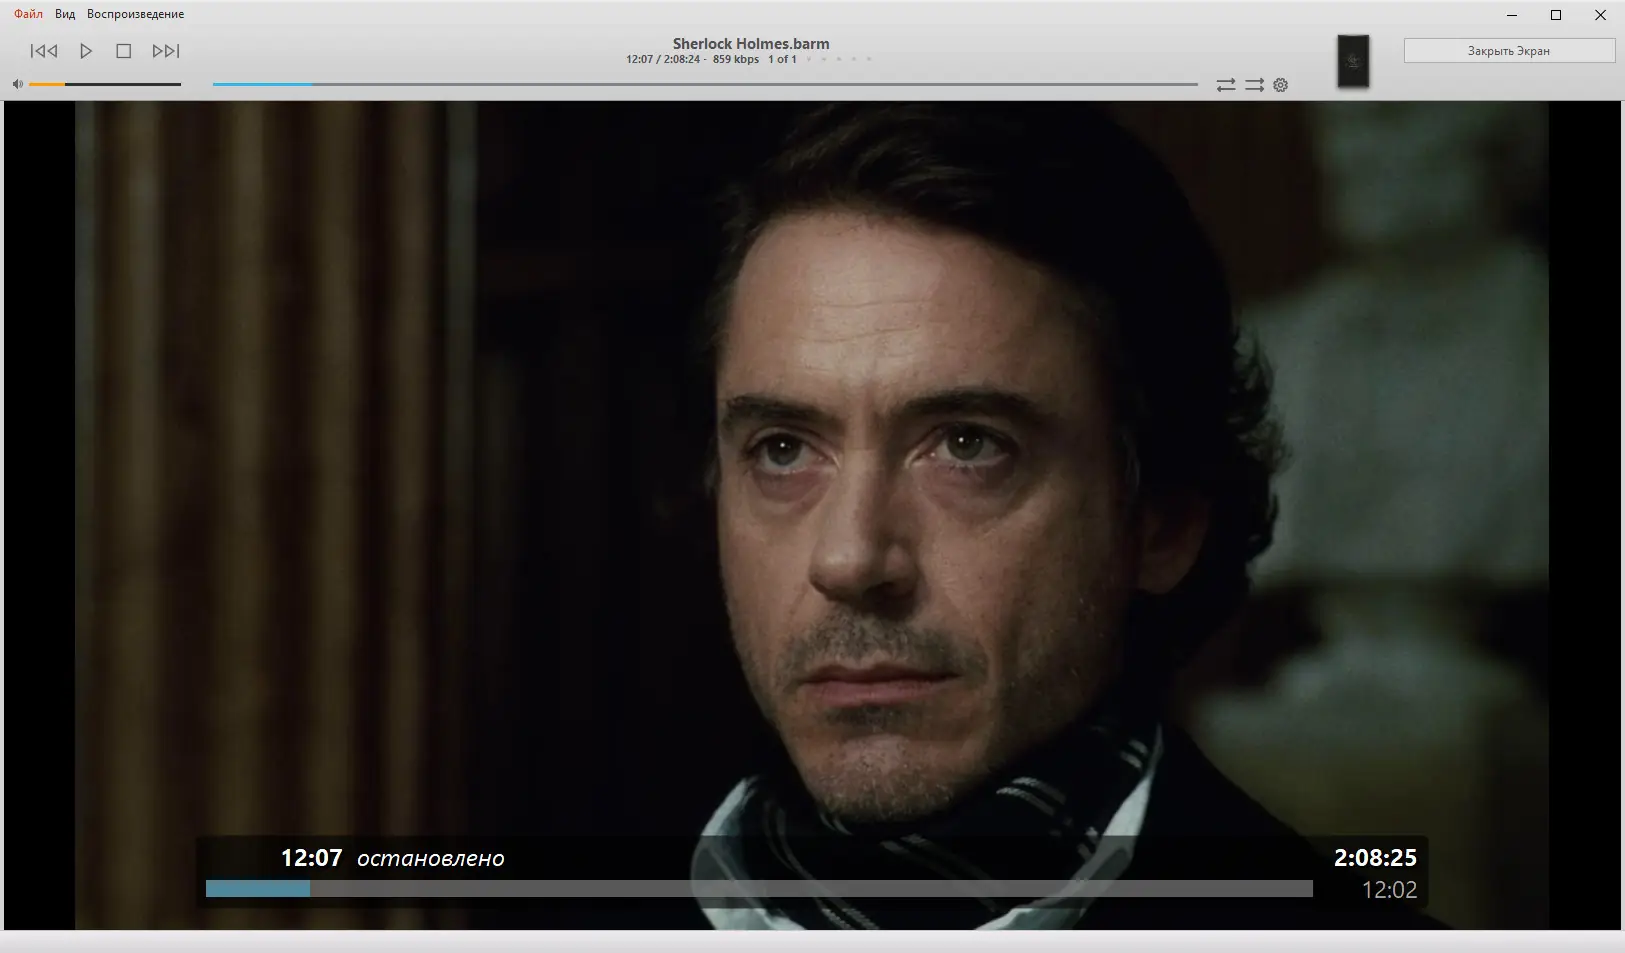Click the "1 of 1" track counter
Image resolution: width=1625 pixels, height=953 pixels.
(782, 60)
